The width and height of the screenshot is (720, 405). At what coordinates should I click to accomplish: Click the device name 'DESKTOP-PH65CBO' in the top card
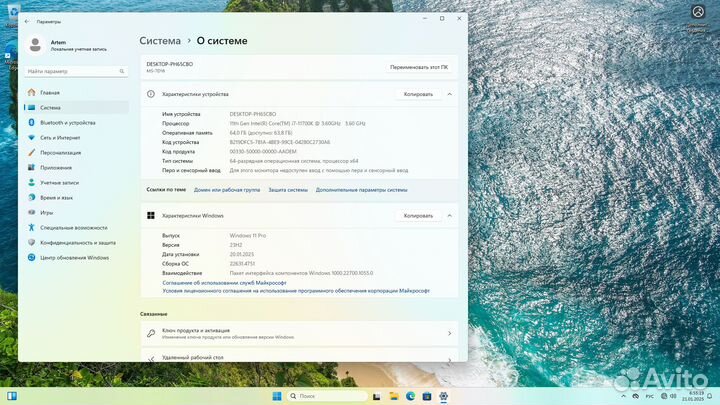169,64
